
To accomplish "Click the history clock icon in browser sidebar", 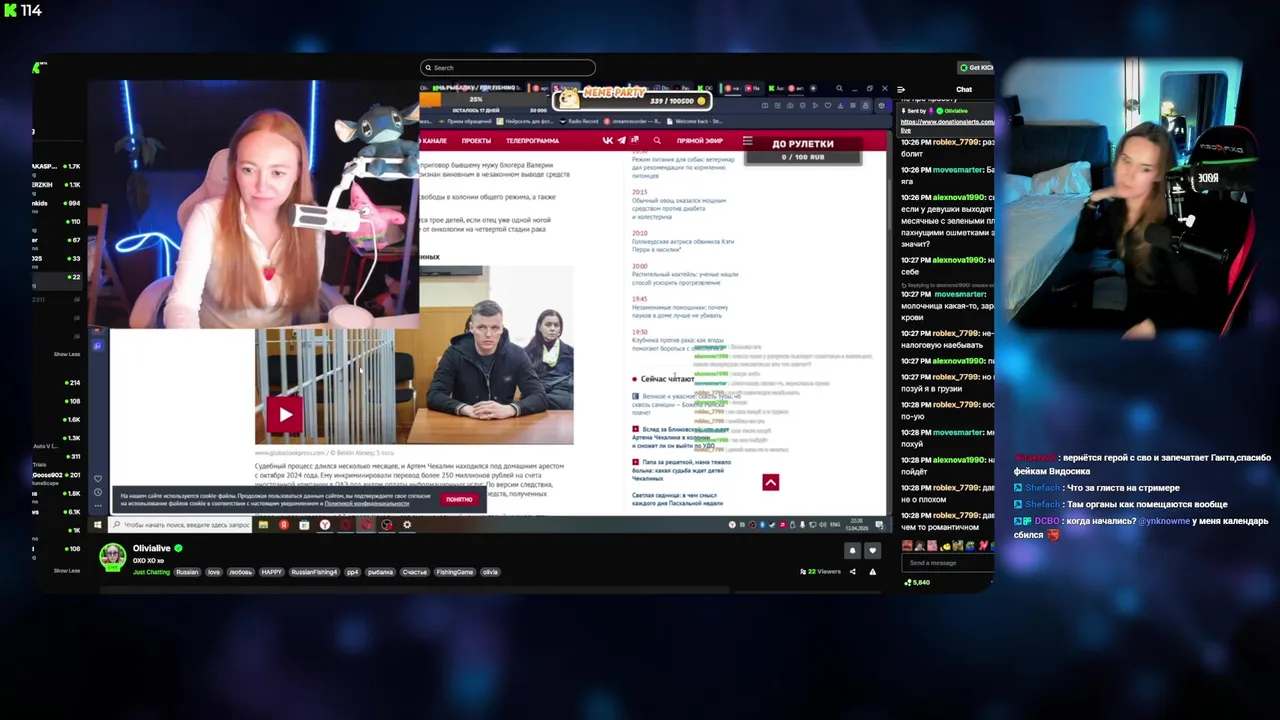I will [97, 492].
